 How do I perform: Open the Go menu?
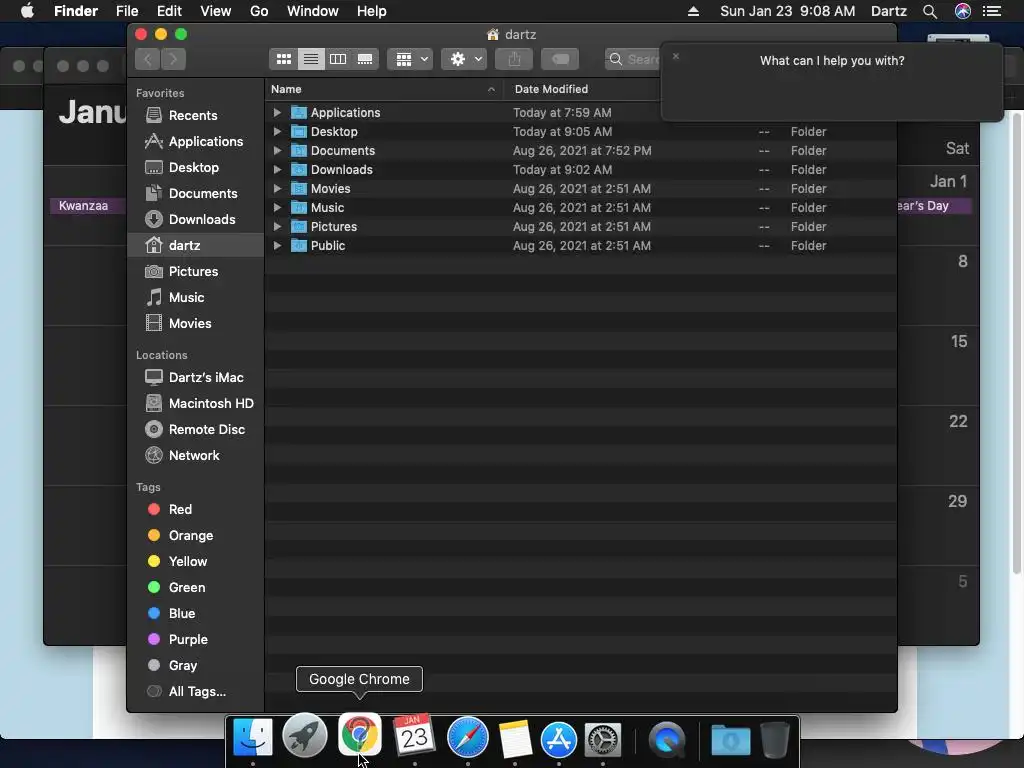pyautogui.click(x=259, y=11)
